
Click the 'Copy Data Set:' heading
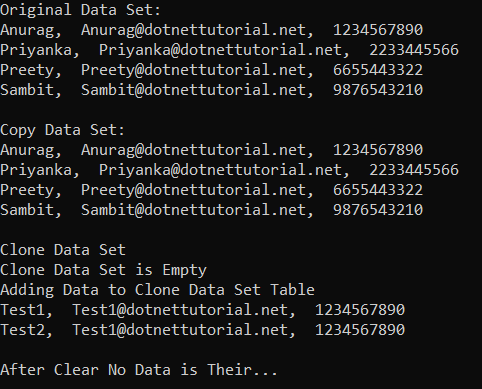click(62, 130)
